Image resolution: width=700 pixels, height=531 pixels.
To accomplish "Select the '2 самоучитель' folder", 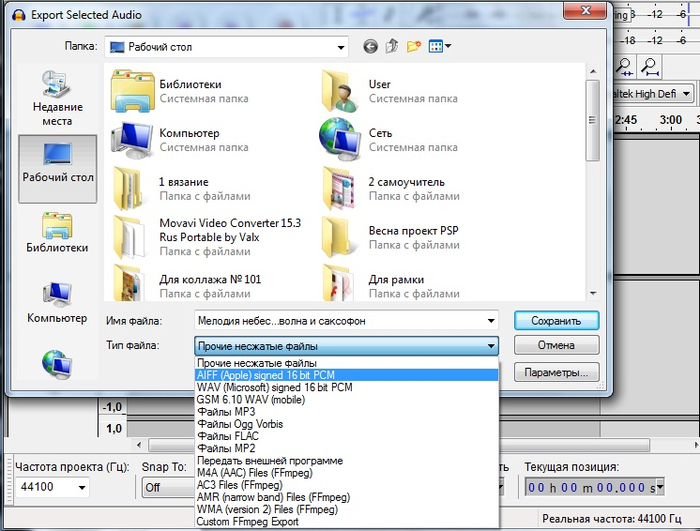I will click(x=391, y=188).
